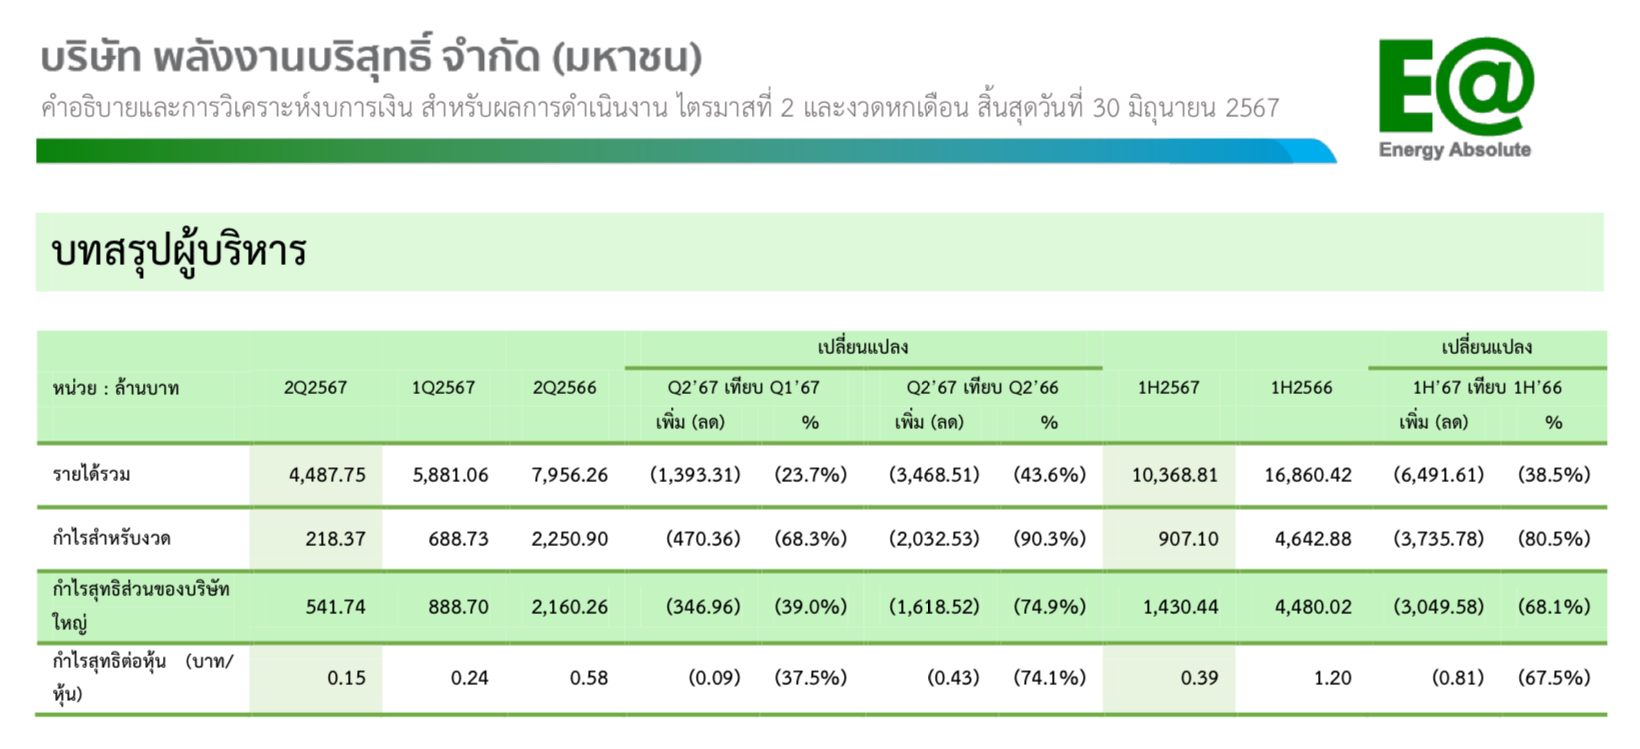Click total revenue value 4,487.75

click(x=327, y=475)
